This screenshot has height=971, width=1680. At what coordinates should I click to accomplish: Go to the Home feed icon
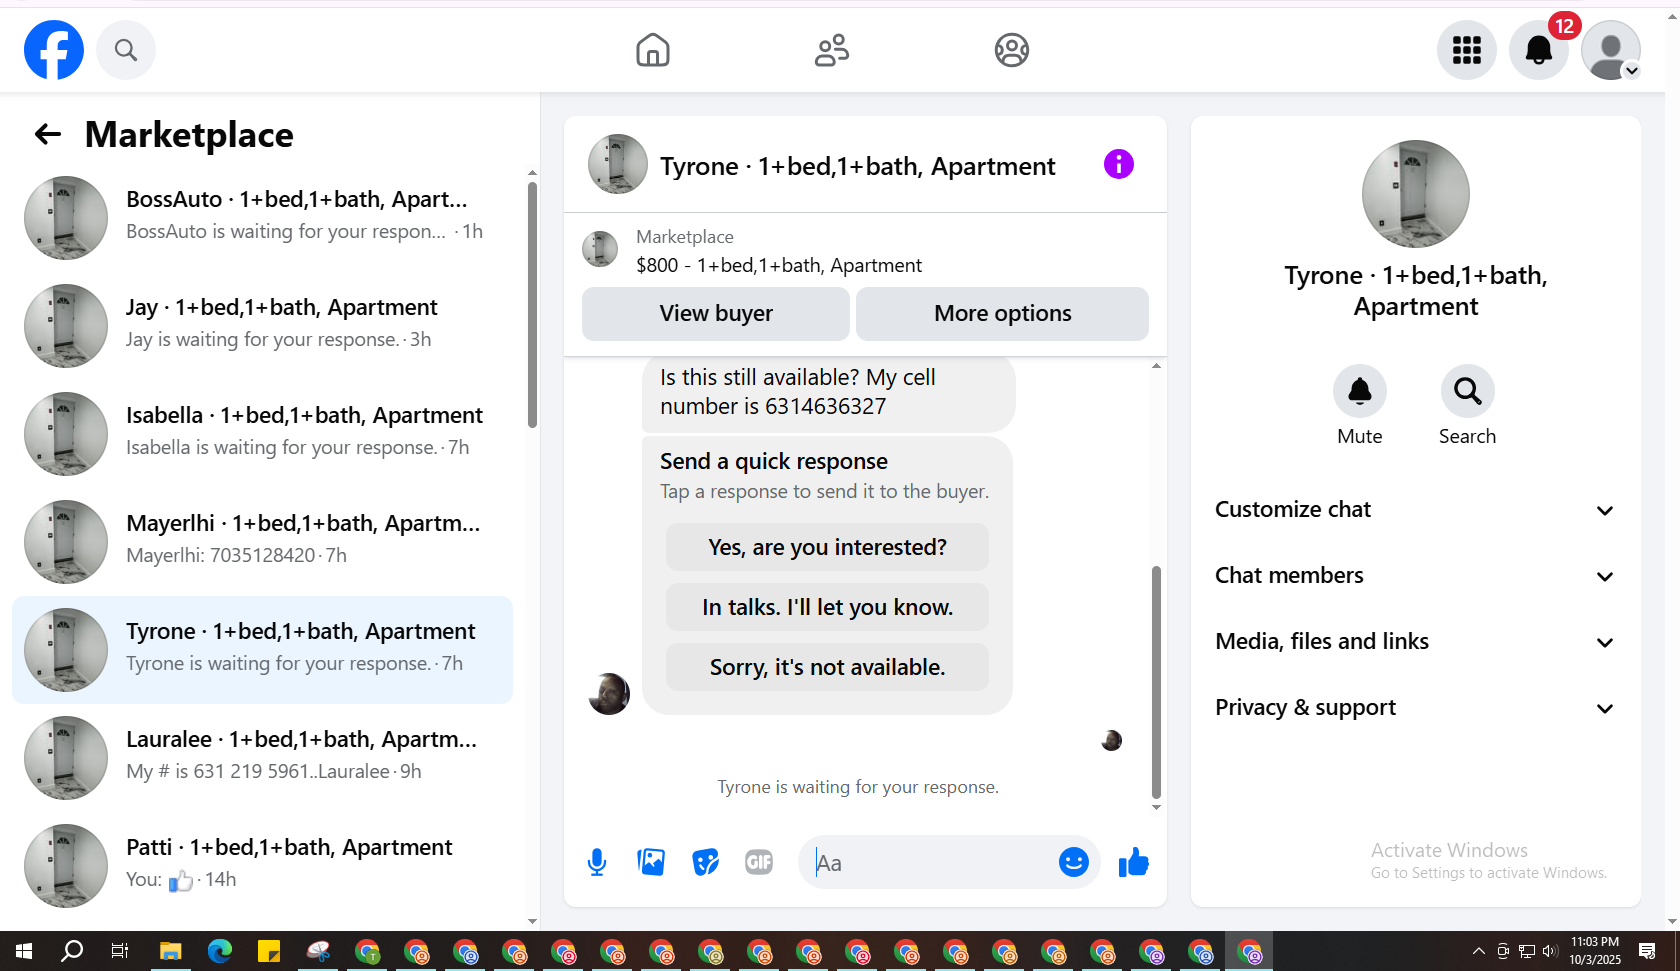click(x=653, y=50)
